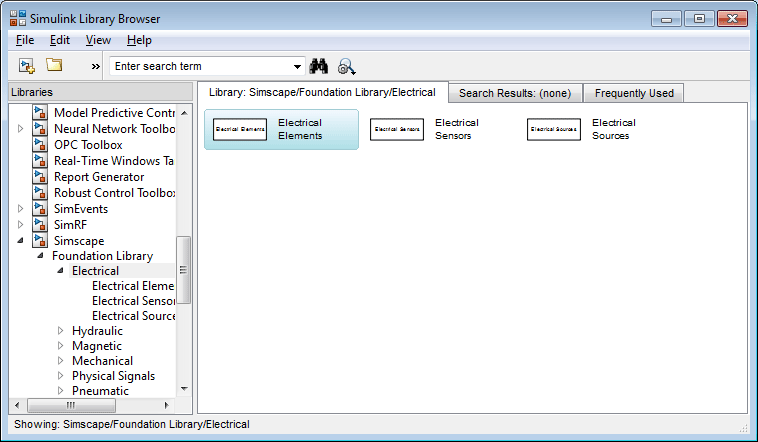The image size is (758, 442).
Task: Open the Edit menu
Action: pos(59,40)
